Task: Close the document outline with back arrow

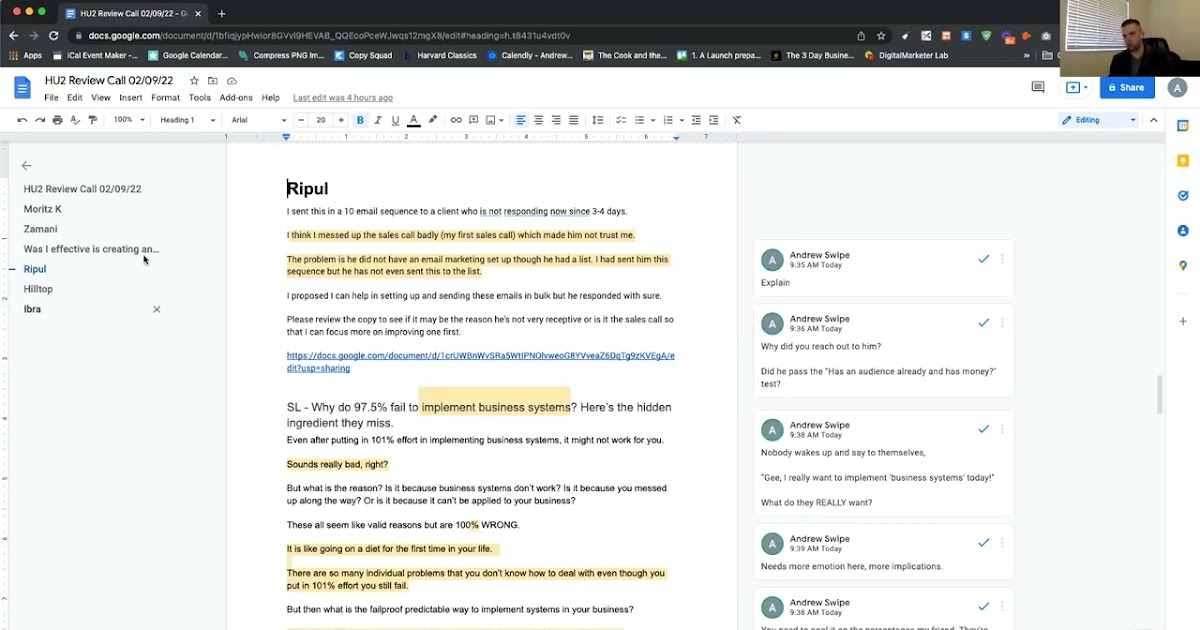Action: (27, 166)
